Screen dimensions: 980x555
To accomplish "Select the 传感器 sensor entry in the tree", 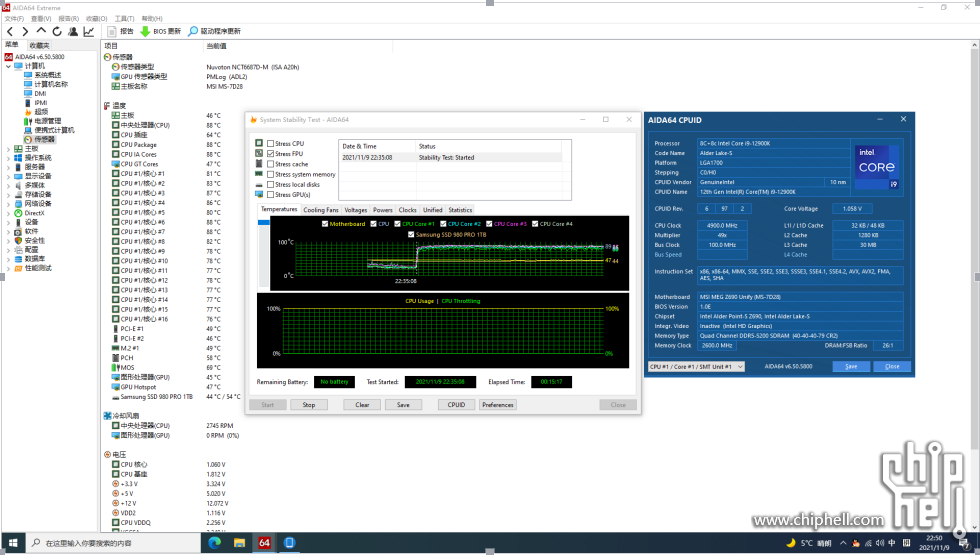I will pyautogui.click(x=44, y=139).
